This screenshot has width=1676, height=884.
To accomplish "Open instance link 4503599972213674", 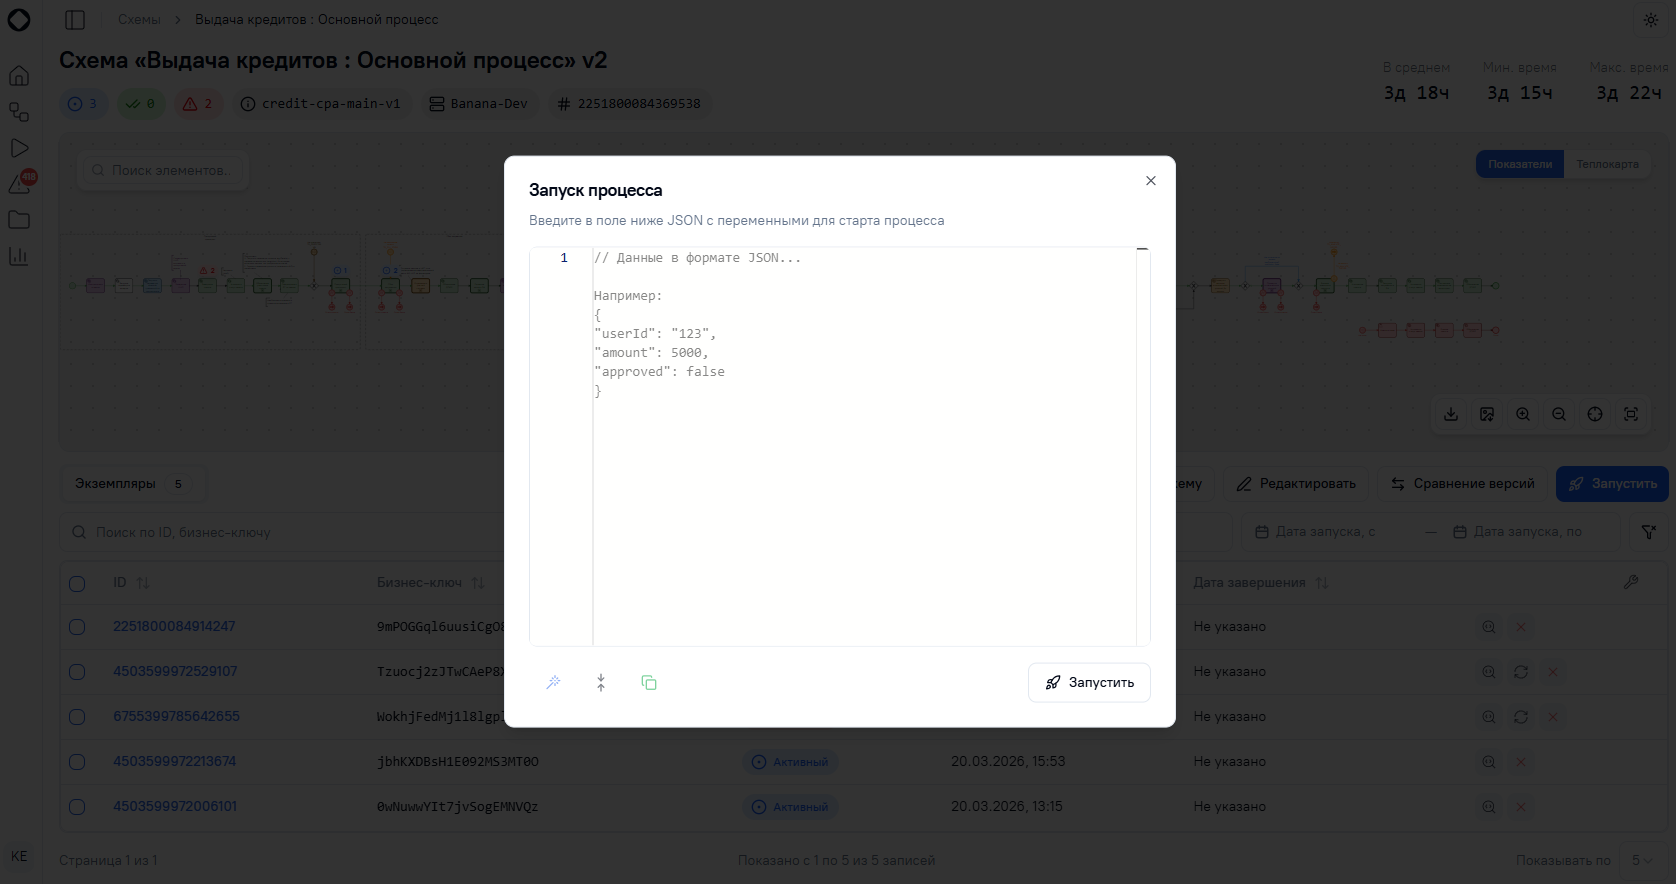I will tap(174, 761).
